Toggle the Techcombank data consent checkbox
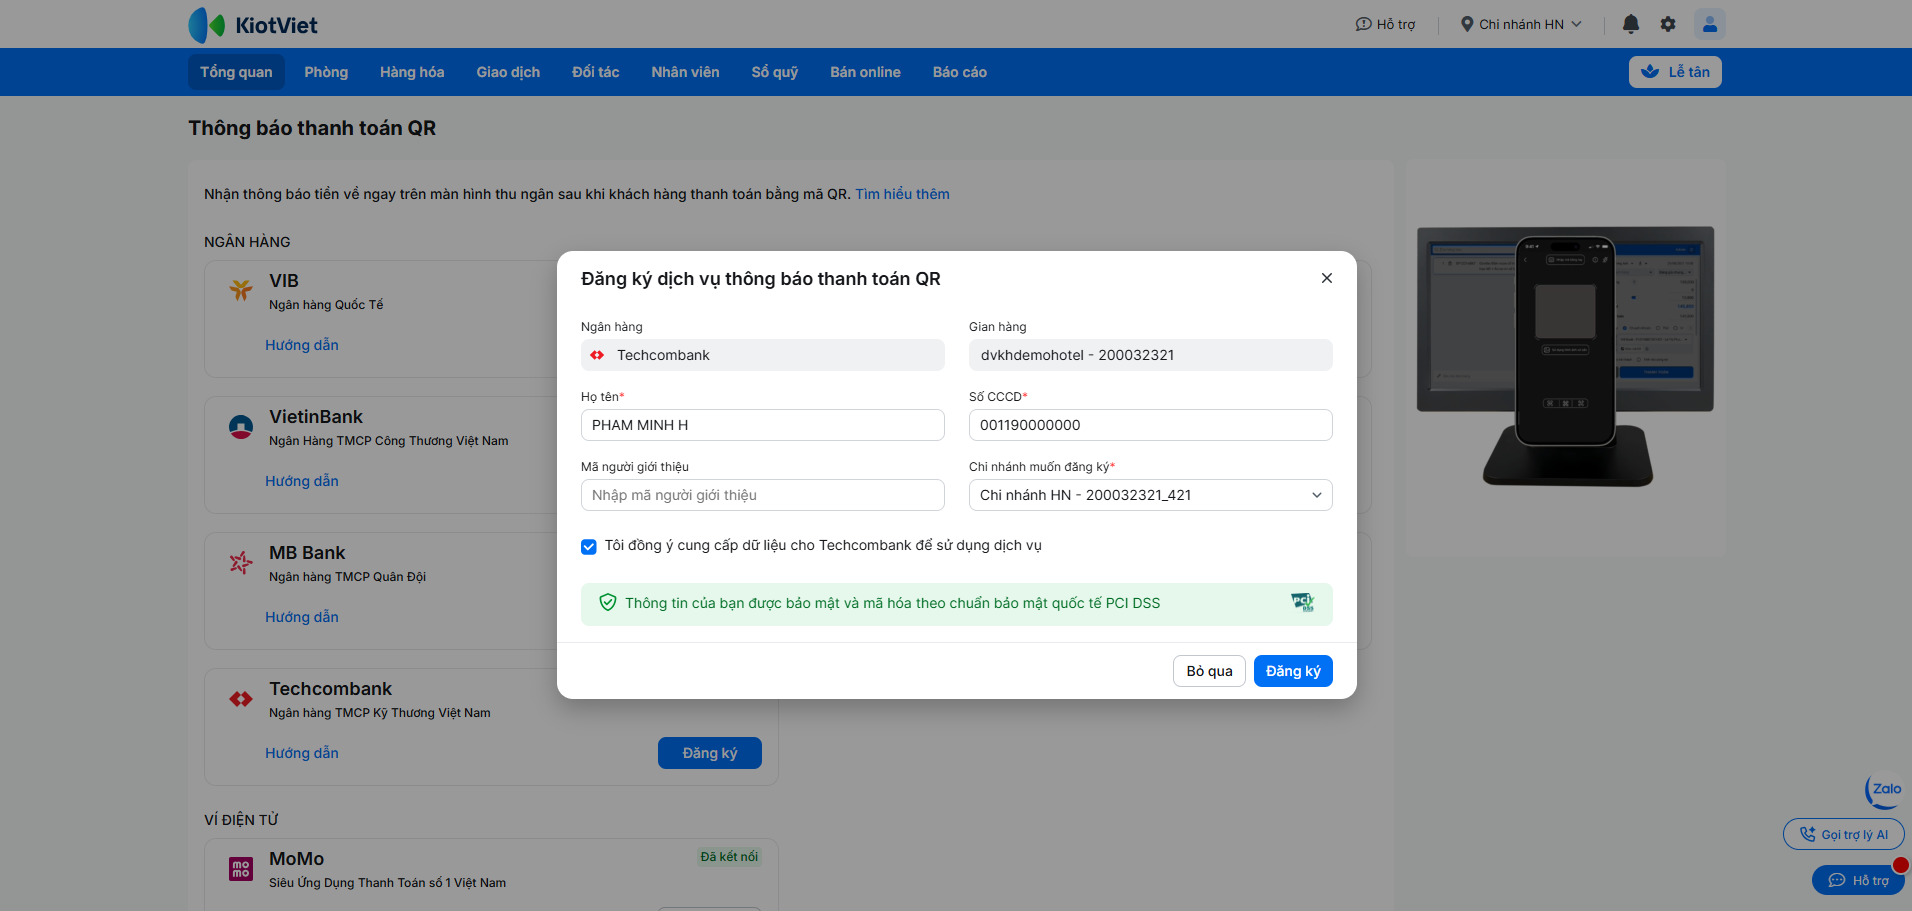The height and width of the screenshot is (911, 1912). pos(589,546)
